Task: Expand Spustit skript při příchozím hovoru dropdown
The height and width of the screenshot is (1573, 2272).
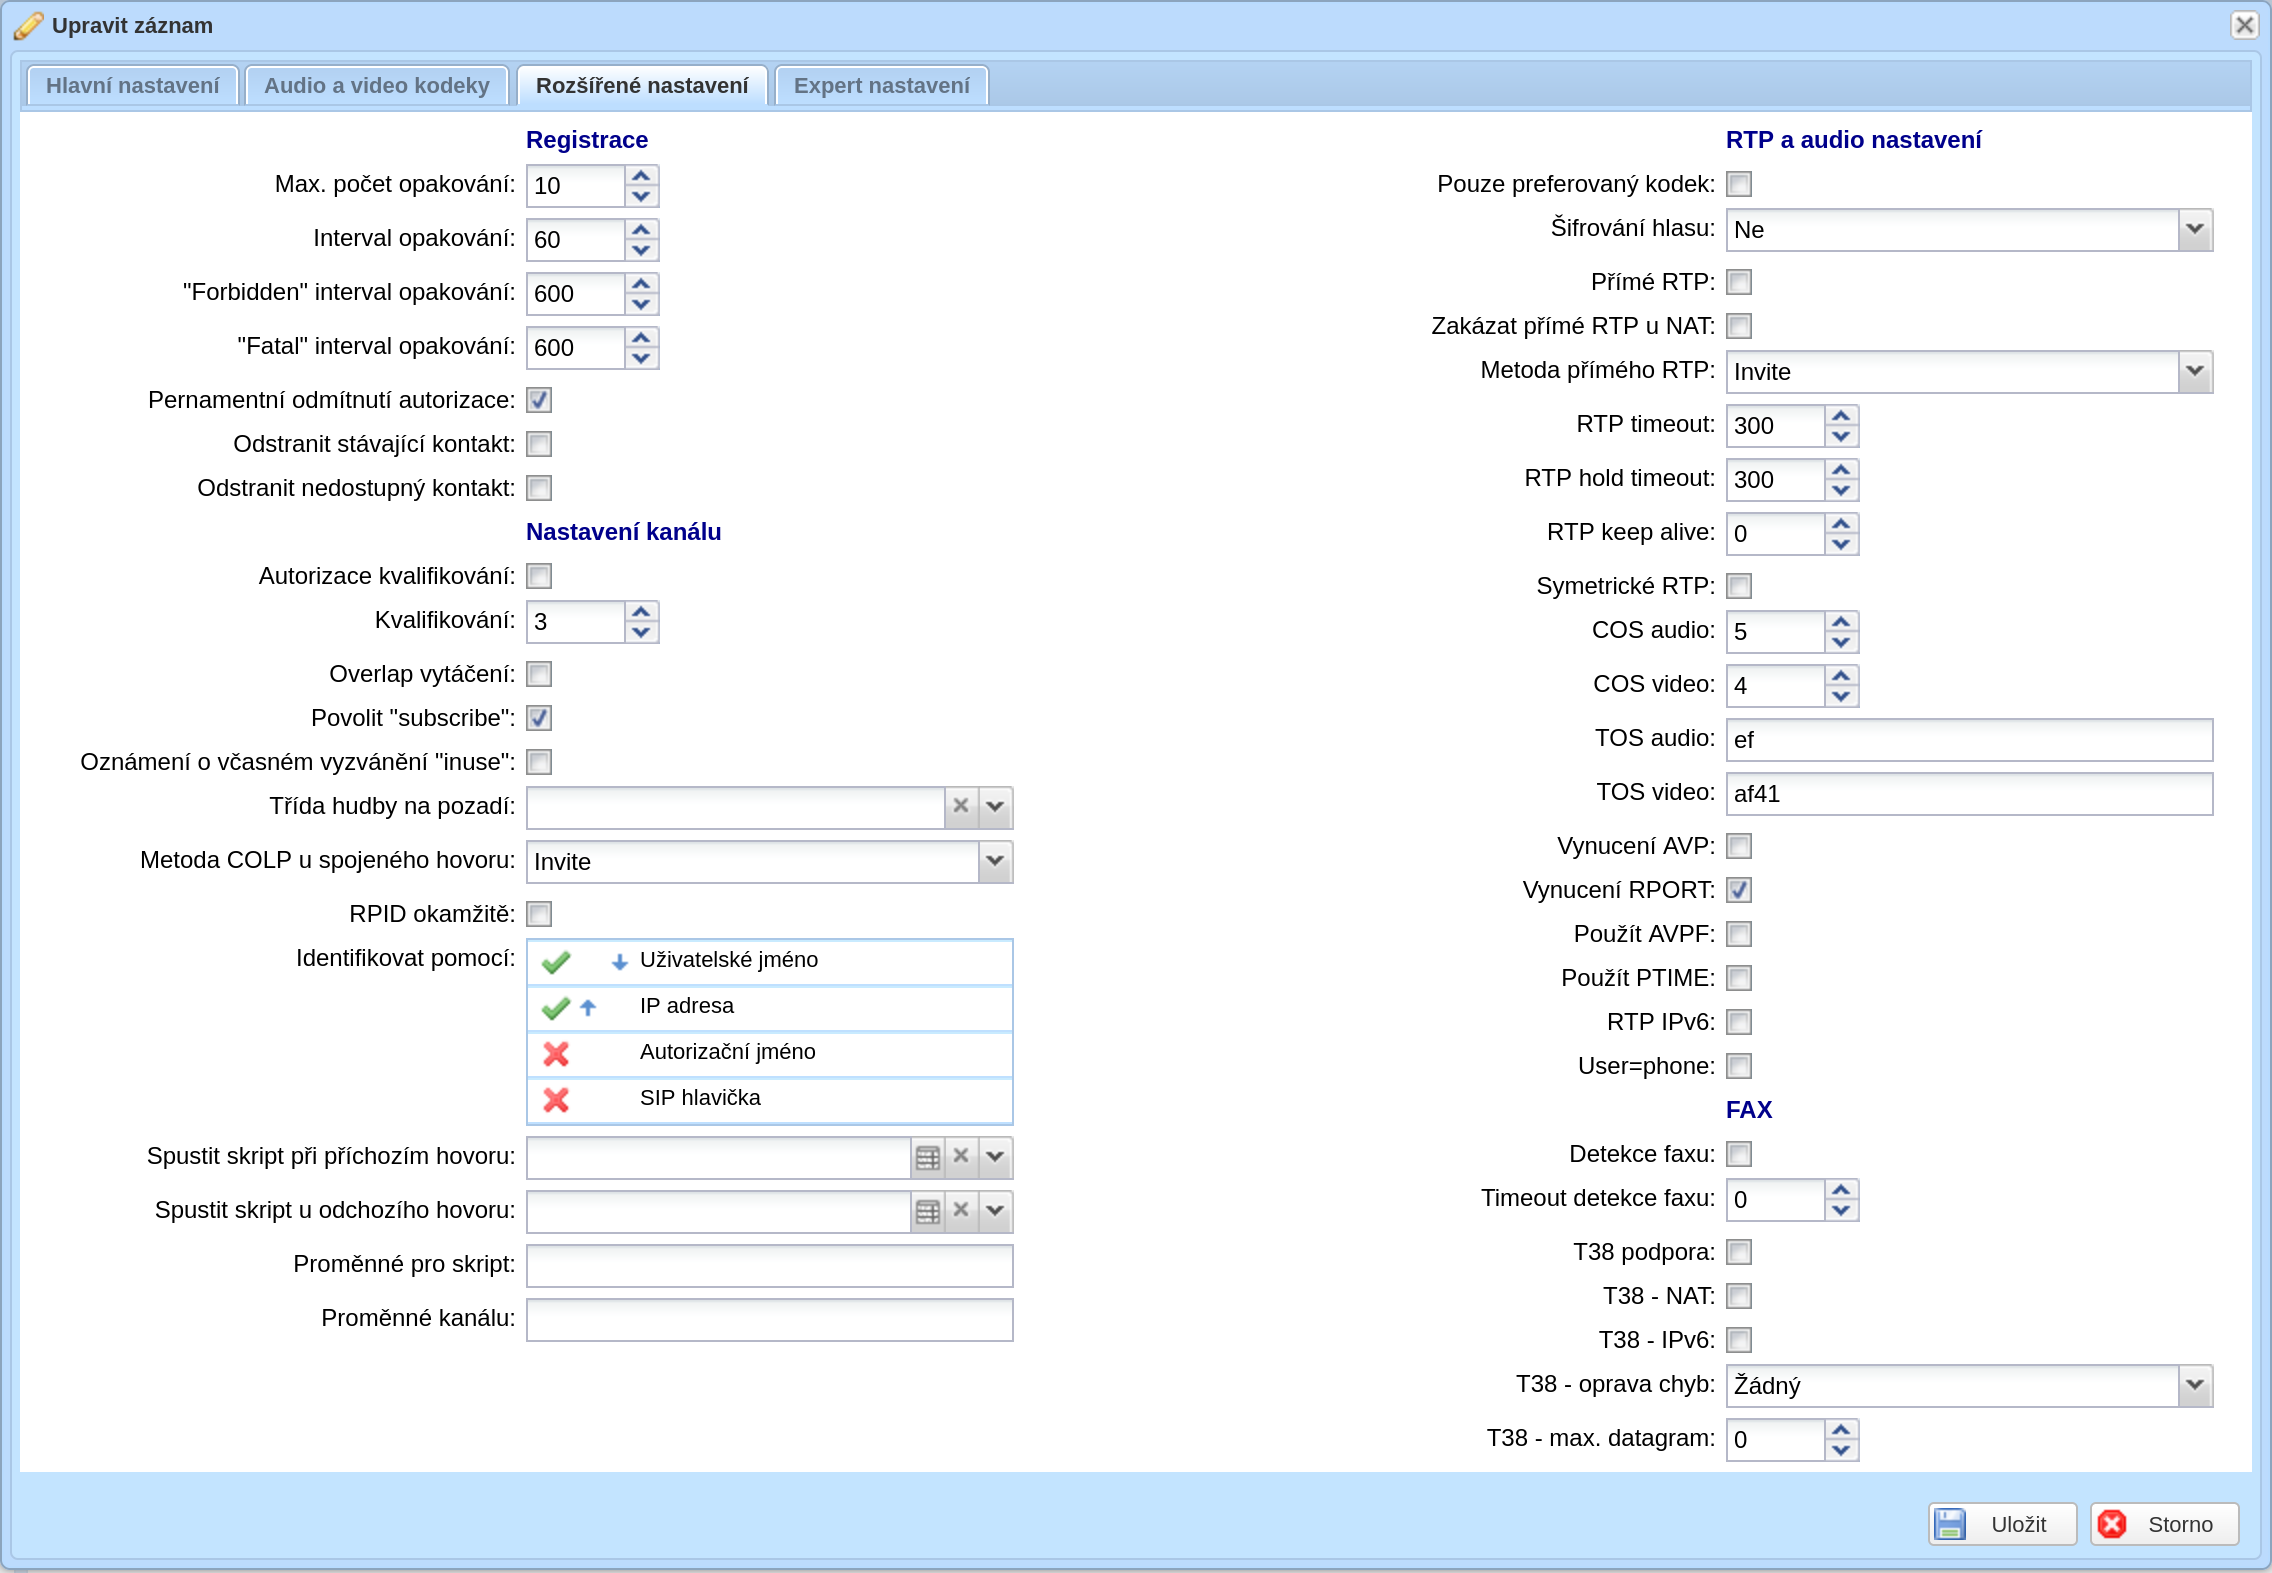Action: (x=995, y=1157)
